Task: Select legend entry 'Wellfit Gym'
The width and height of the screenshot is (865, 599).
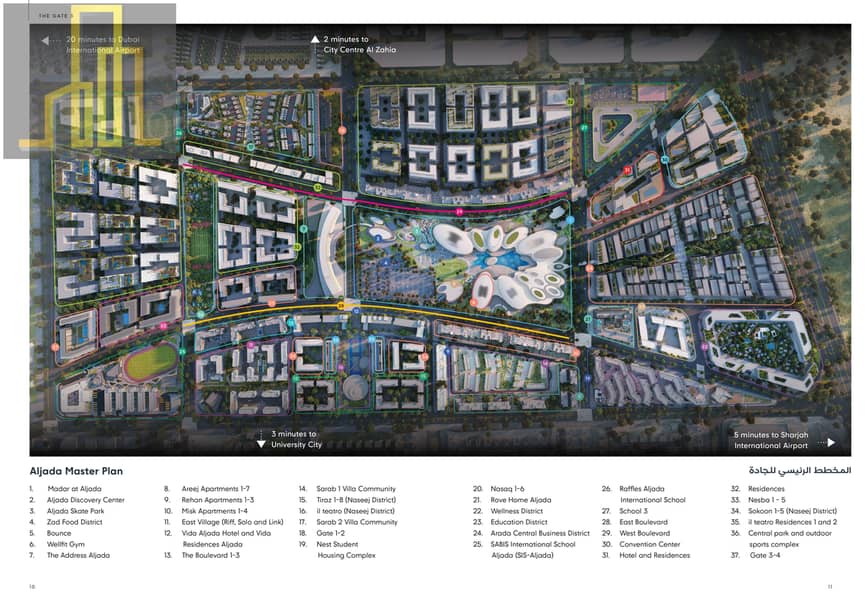Action: [x=66, y=544]
